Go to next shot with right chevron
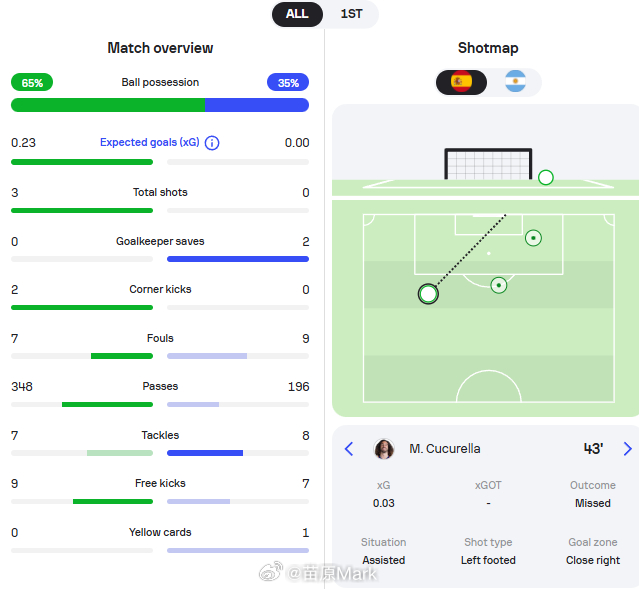This screenshot has height=589, width=639. (x=628, y=449)
